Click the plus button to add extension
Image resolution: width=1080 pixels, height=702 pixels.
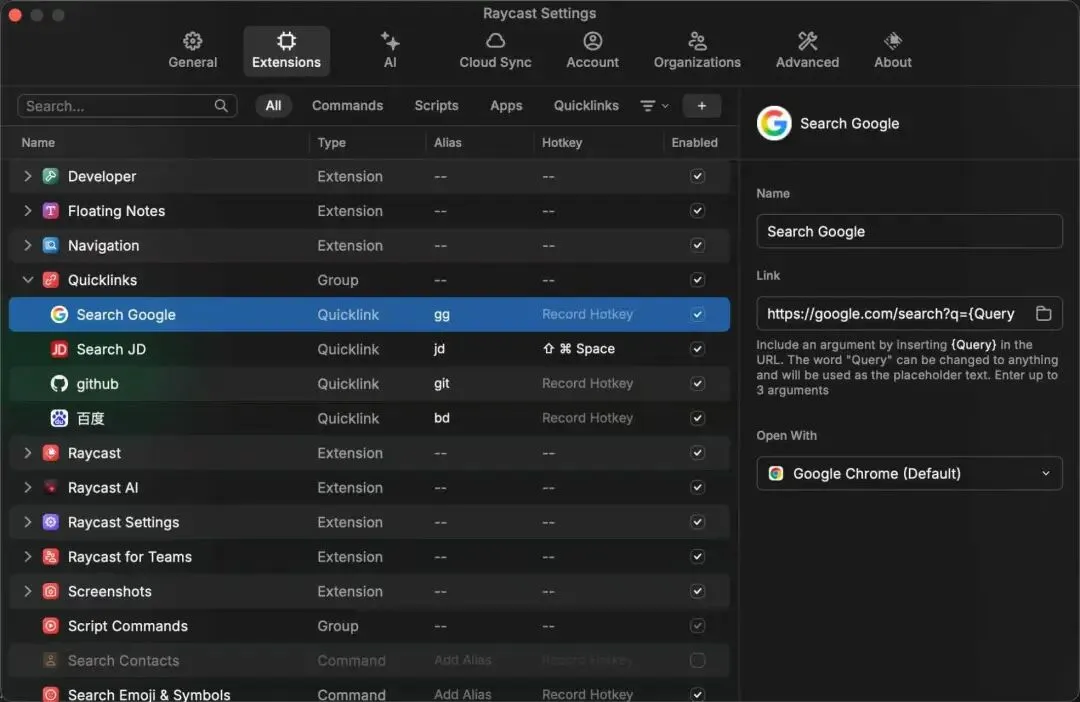(701, 106)
